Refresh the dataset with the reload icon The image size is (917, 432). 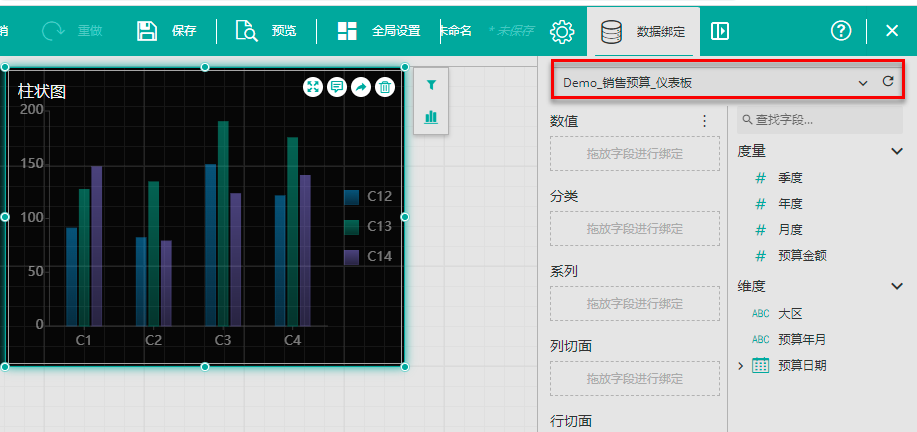tap(887, 81)
